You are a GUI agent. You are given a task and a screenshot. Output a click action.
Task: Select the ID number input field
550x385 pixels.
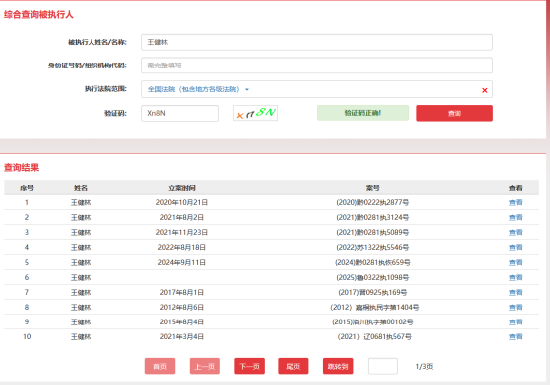pyautogui.click(x=317, y=65)
